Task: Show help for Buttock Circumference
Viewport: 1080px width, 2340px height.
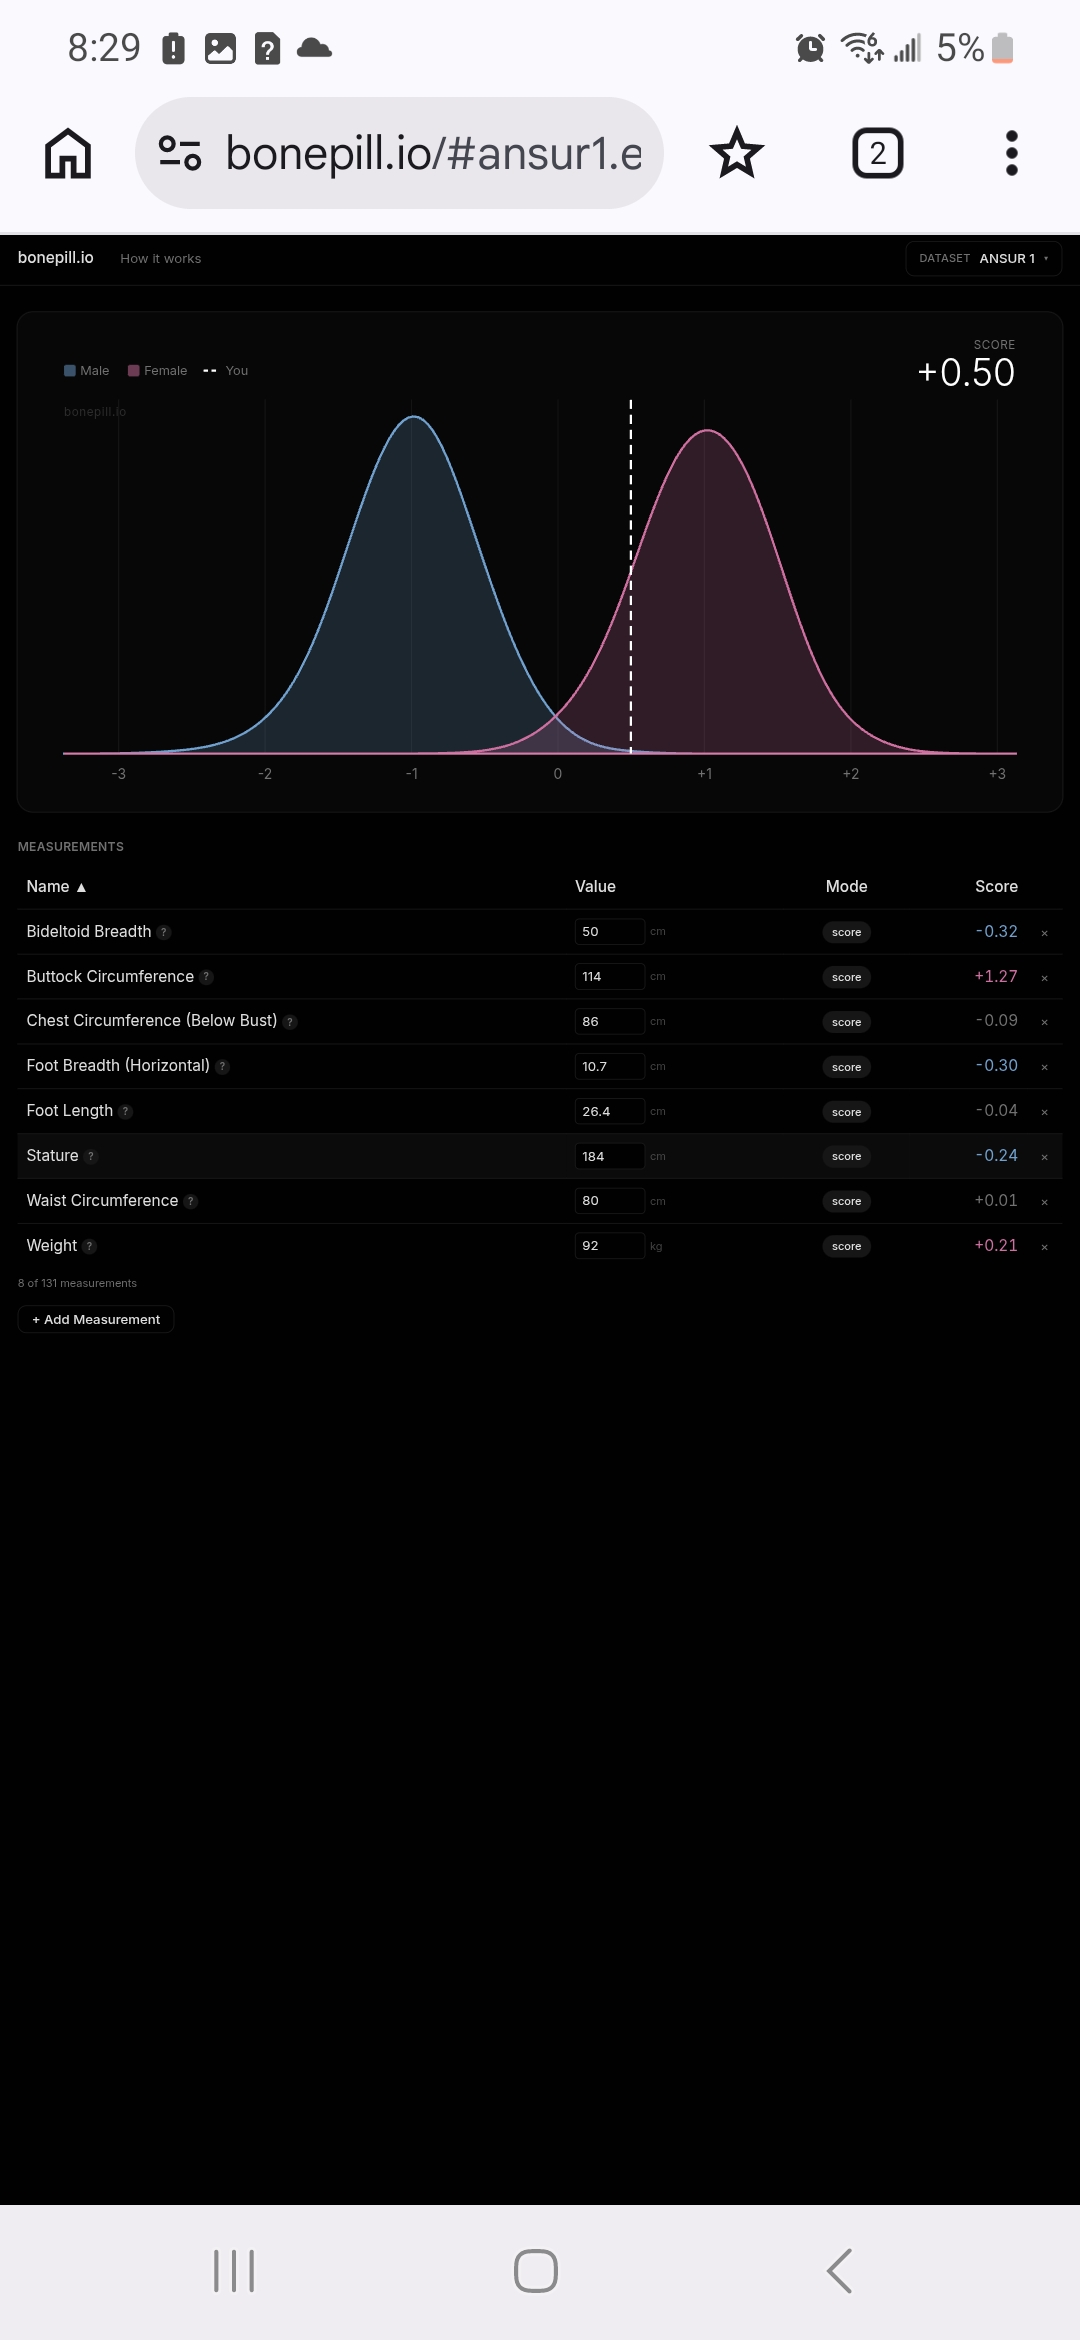Action: [x=207, y=977]
